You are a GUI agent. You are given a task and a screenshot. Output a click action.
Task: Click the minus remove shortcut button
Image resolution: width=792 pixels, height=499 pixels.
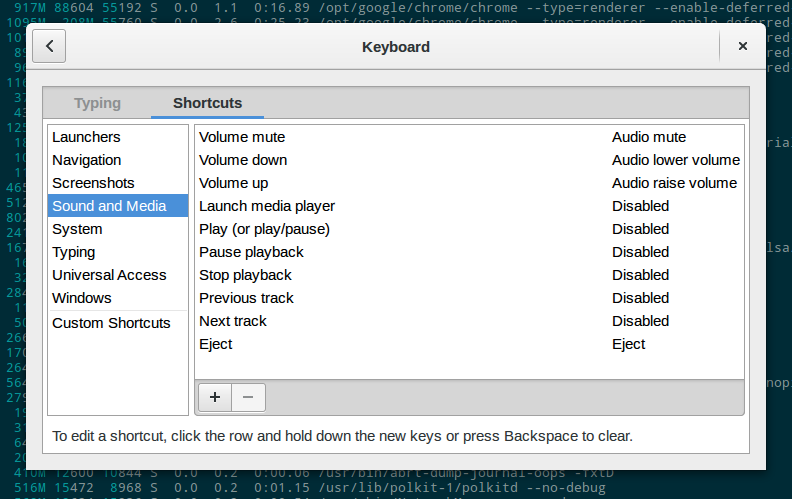click(248, 397)
